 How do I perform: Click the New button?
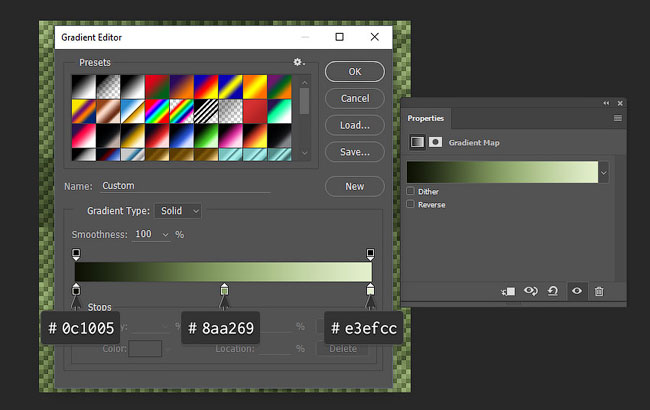click(x=354, y=187)
